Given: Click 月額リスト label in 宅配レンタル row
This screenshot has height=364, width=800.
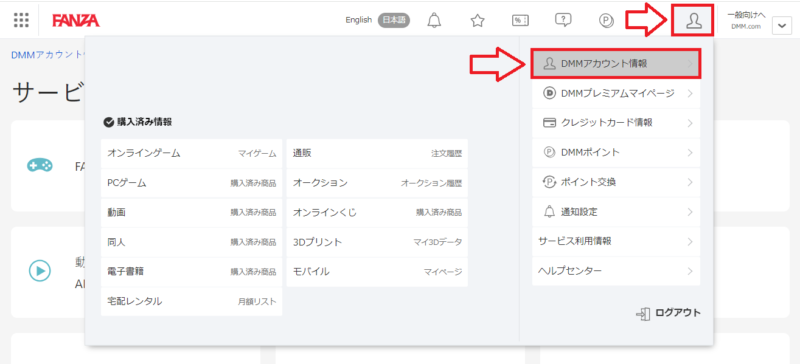Looking at the screenshot, I should point(257,301).
